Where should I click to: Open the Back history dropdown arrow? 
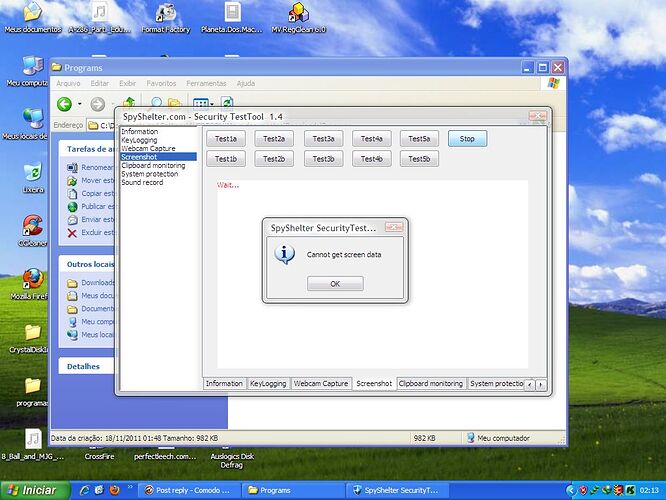pyautogui.click(x=79, y=104)
